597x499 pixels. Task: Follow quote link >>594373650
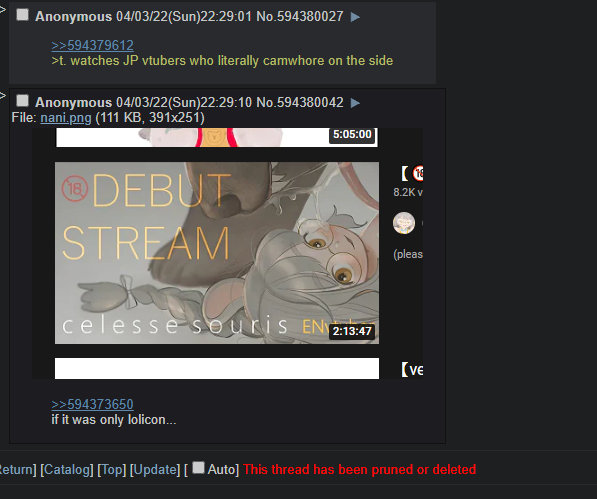[x=93, y=404]
